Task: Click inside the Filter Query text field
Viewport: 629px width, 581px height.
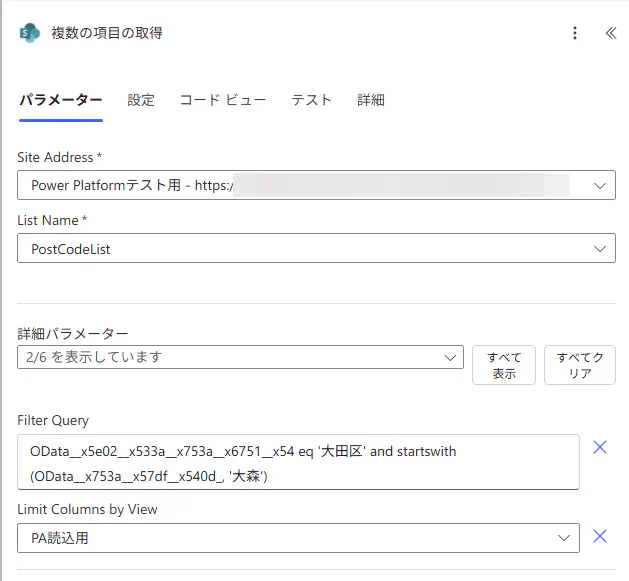Action: 298,462
